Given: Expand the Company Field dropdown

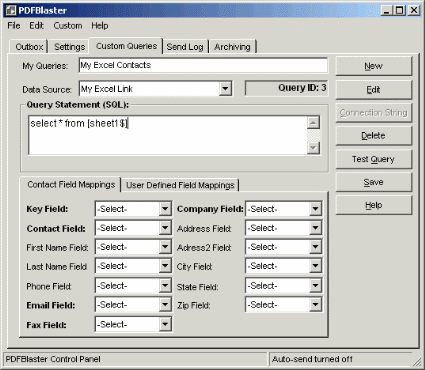Looking at the screenshot, I should tap(315, 209).
